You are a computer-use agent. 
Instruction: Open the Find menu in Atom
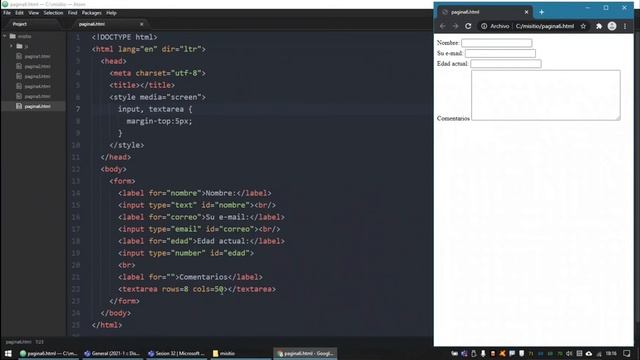click(x=72, y=13)
